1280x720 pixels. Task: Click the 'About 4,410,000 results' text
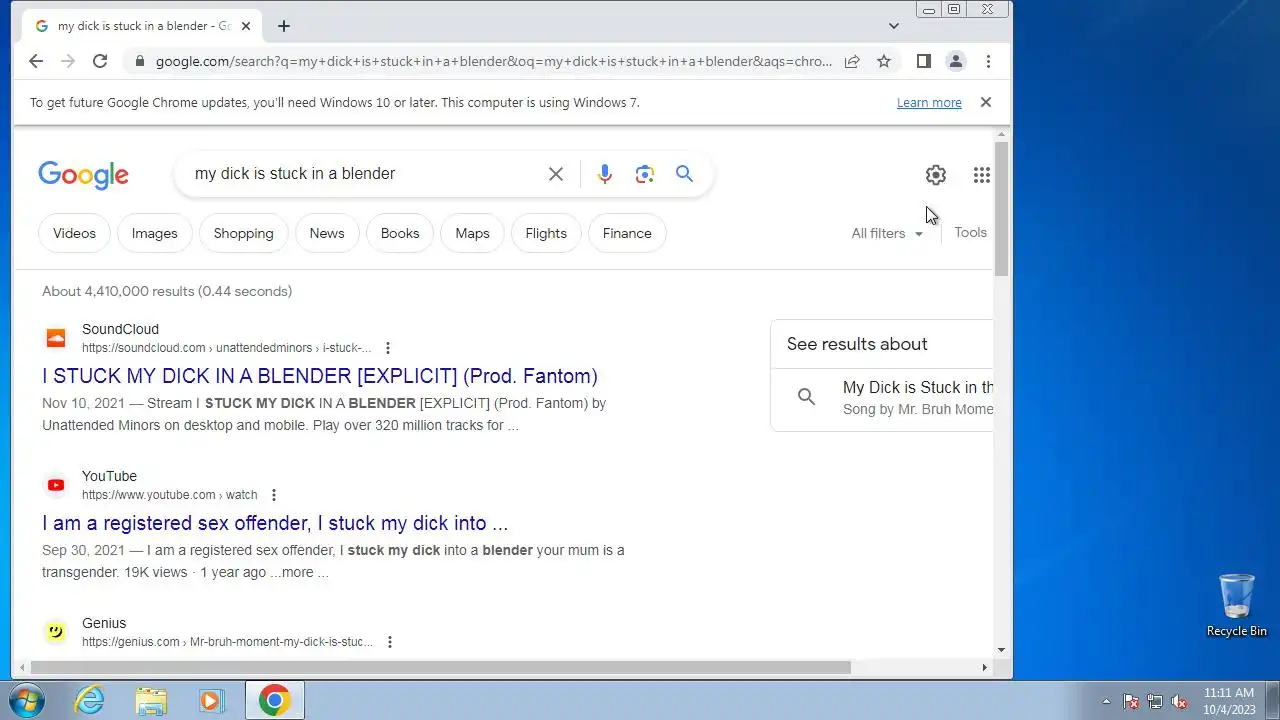(x=167, y=291)
